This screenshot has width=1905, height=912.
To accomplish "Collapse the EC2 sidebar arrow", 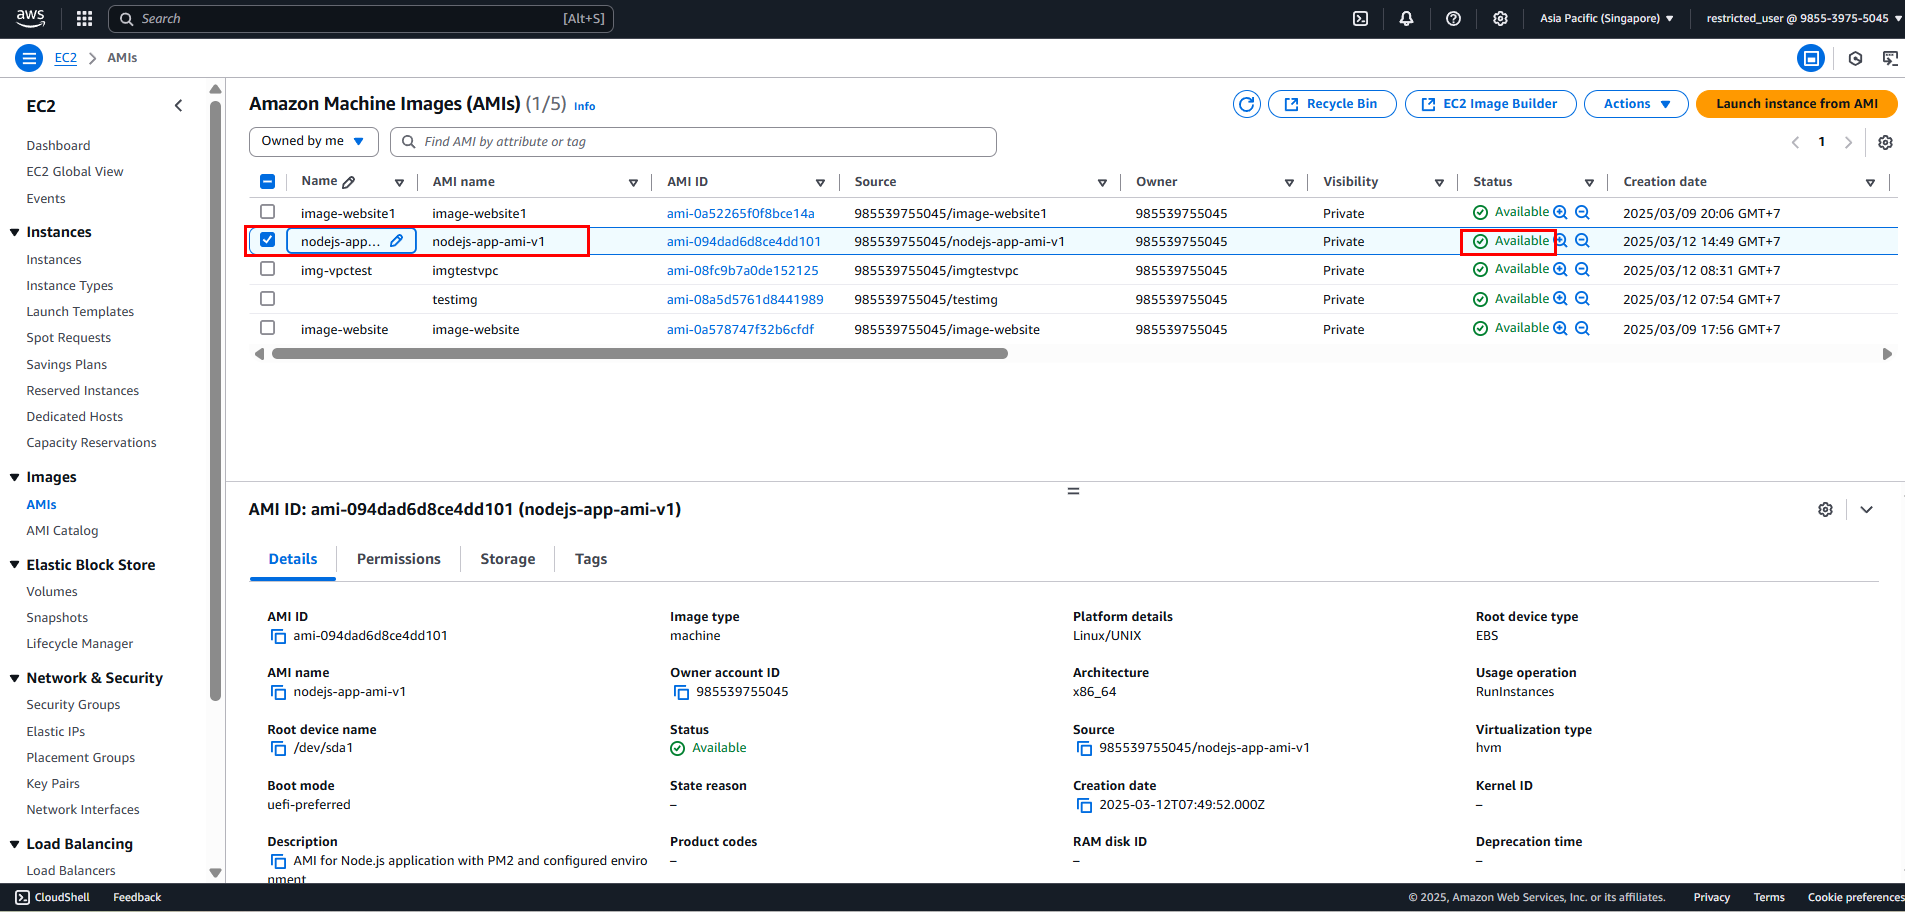I will click(179, 105).
